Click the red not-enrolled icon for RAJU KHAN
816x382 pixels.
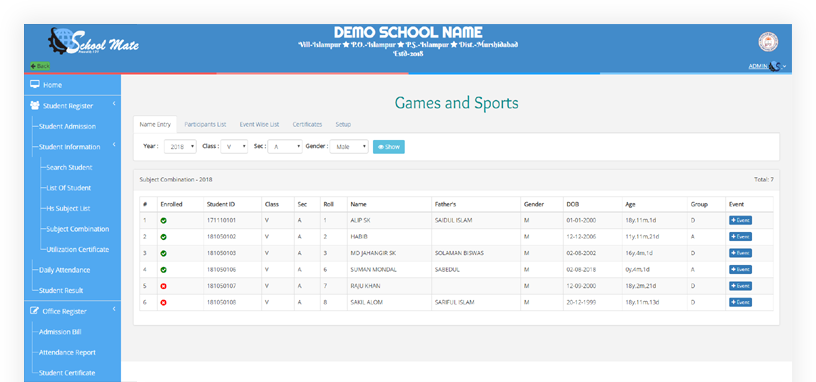pos(163,286)
